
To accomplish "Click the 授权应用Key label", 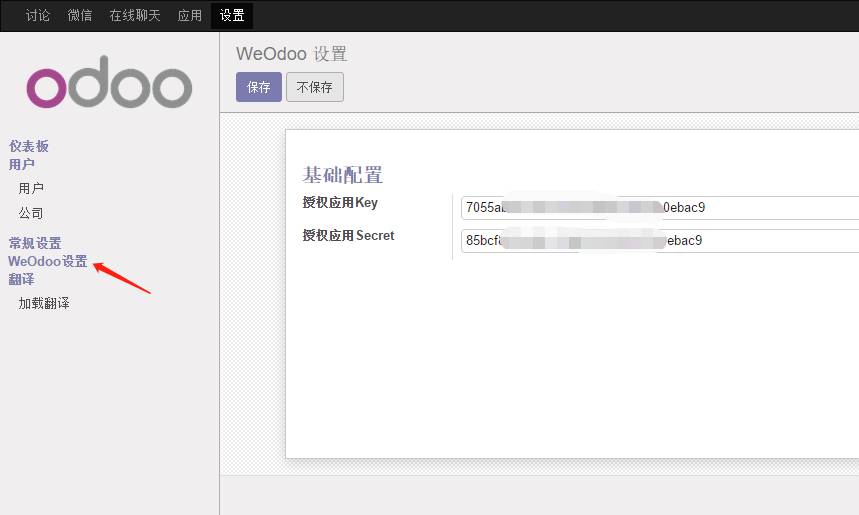I will coord(340,203).
